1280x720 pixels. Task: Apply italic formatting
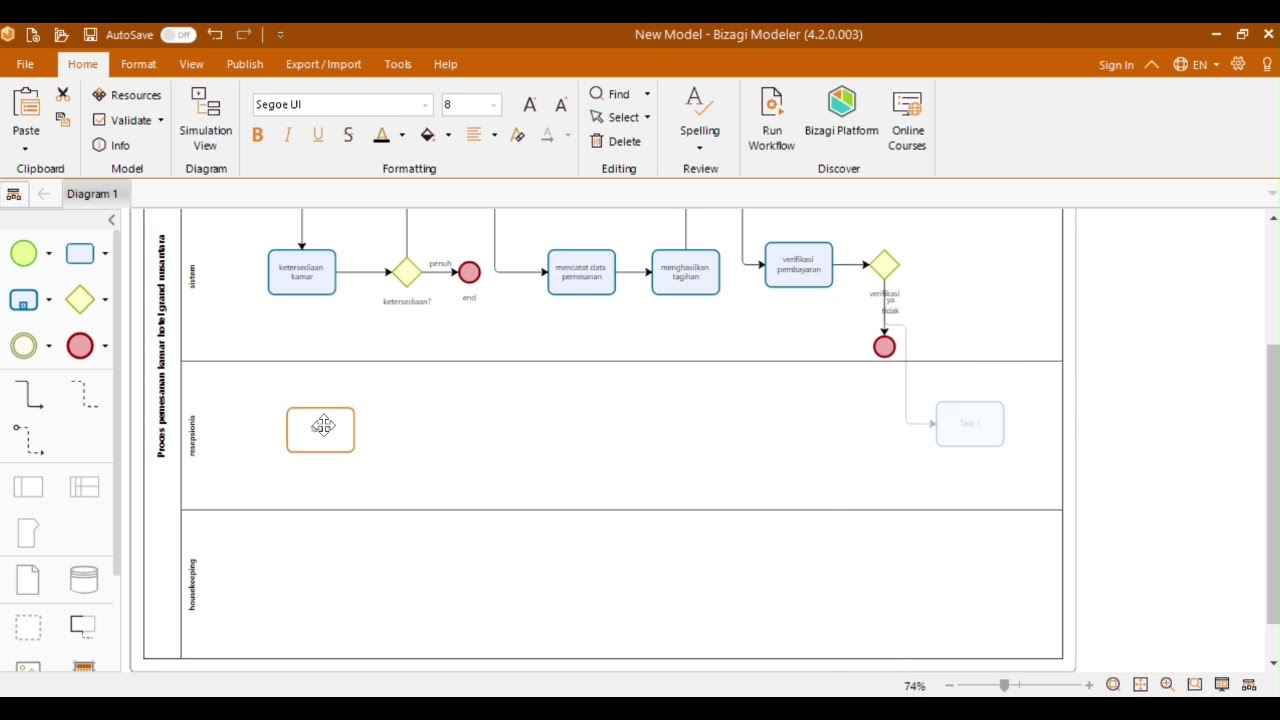click(288, 135)
